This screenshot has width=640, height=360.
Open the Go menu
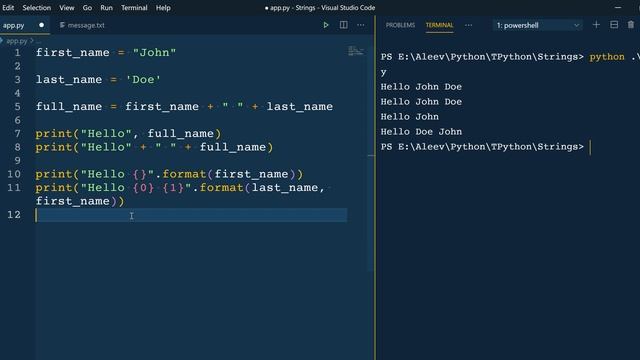[87, 8]
